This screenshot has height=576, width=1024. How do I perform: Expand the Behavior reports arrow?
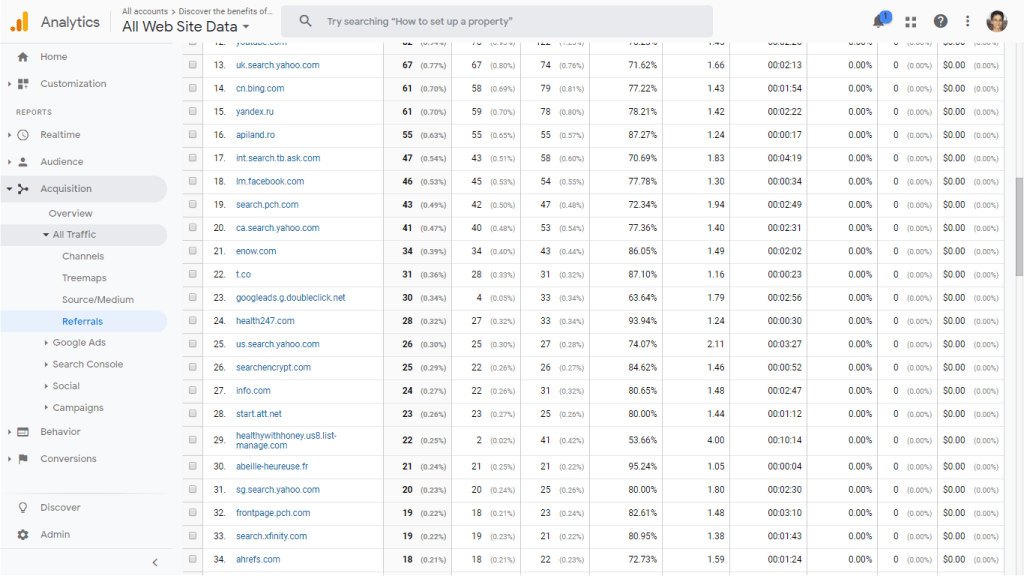9,432
